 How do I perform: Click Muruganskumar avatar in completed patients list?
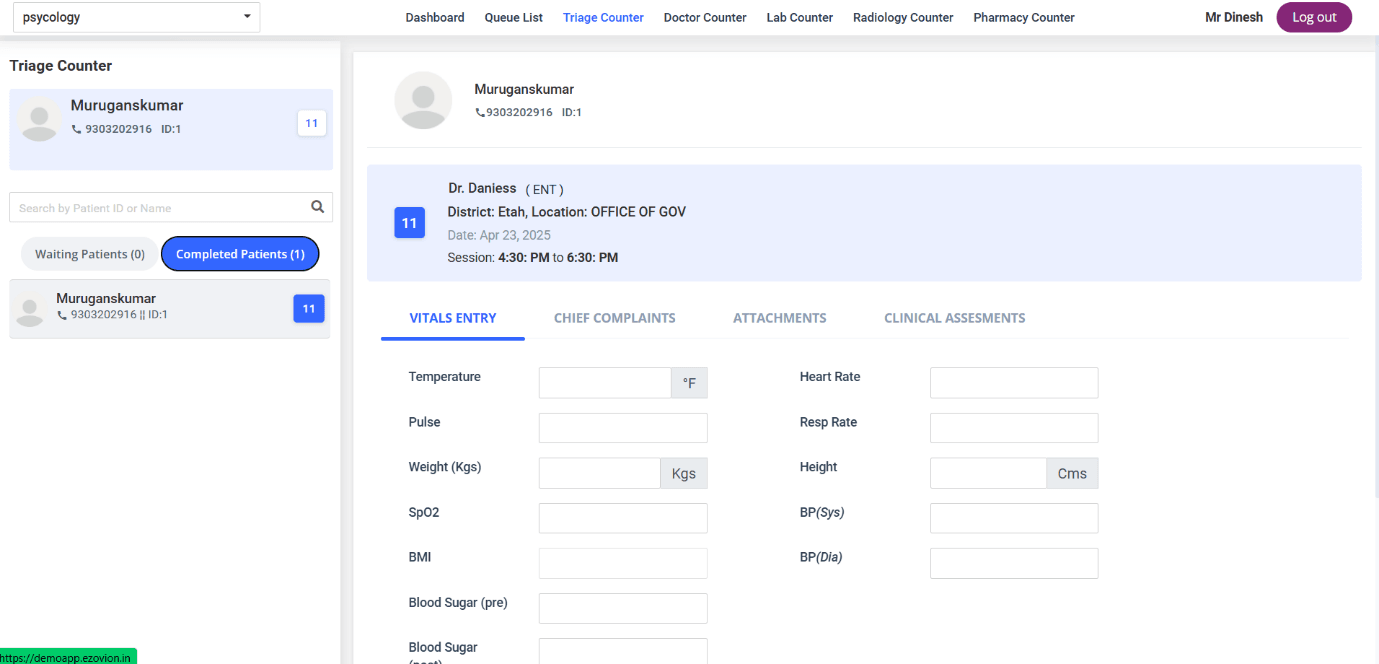pyautogui.click(x=32, y=309)
